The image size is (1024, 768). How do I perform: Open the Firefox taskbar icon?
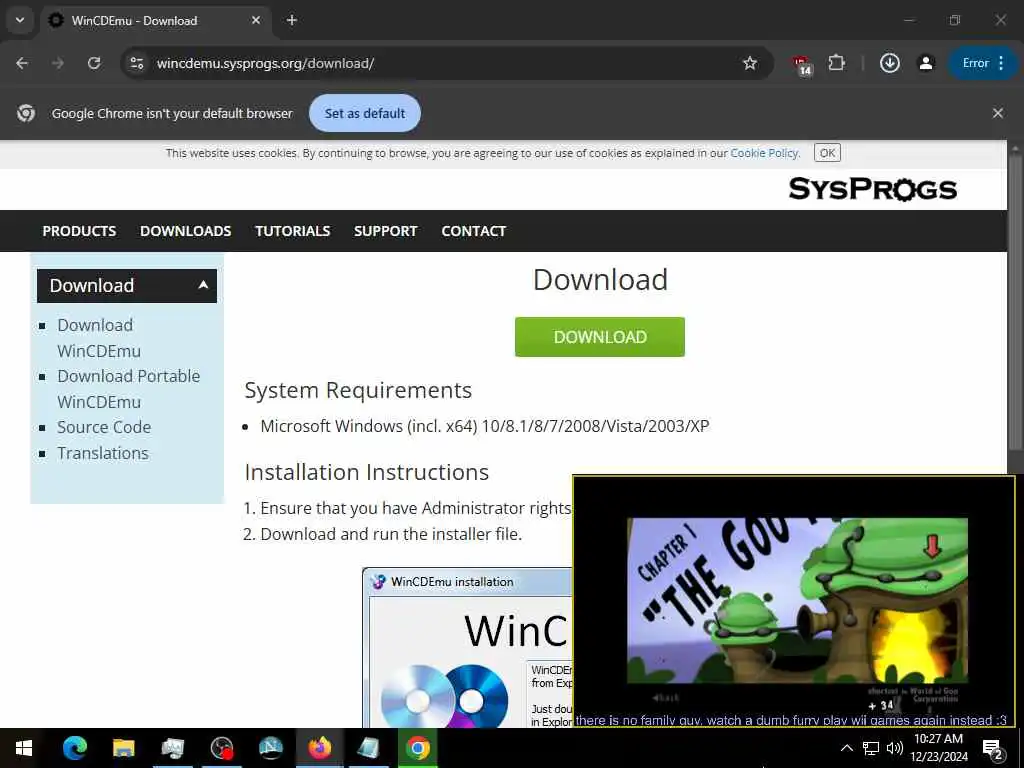pyautogui.click(x=319, y=748)
